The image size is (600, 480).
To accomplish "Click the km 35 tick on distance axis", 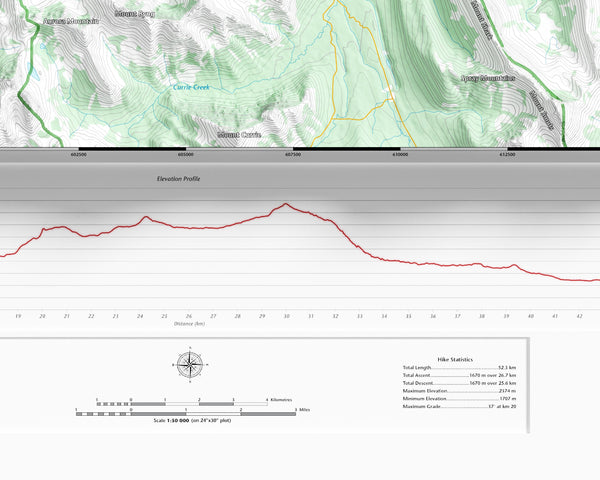I will [408, 315].
